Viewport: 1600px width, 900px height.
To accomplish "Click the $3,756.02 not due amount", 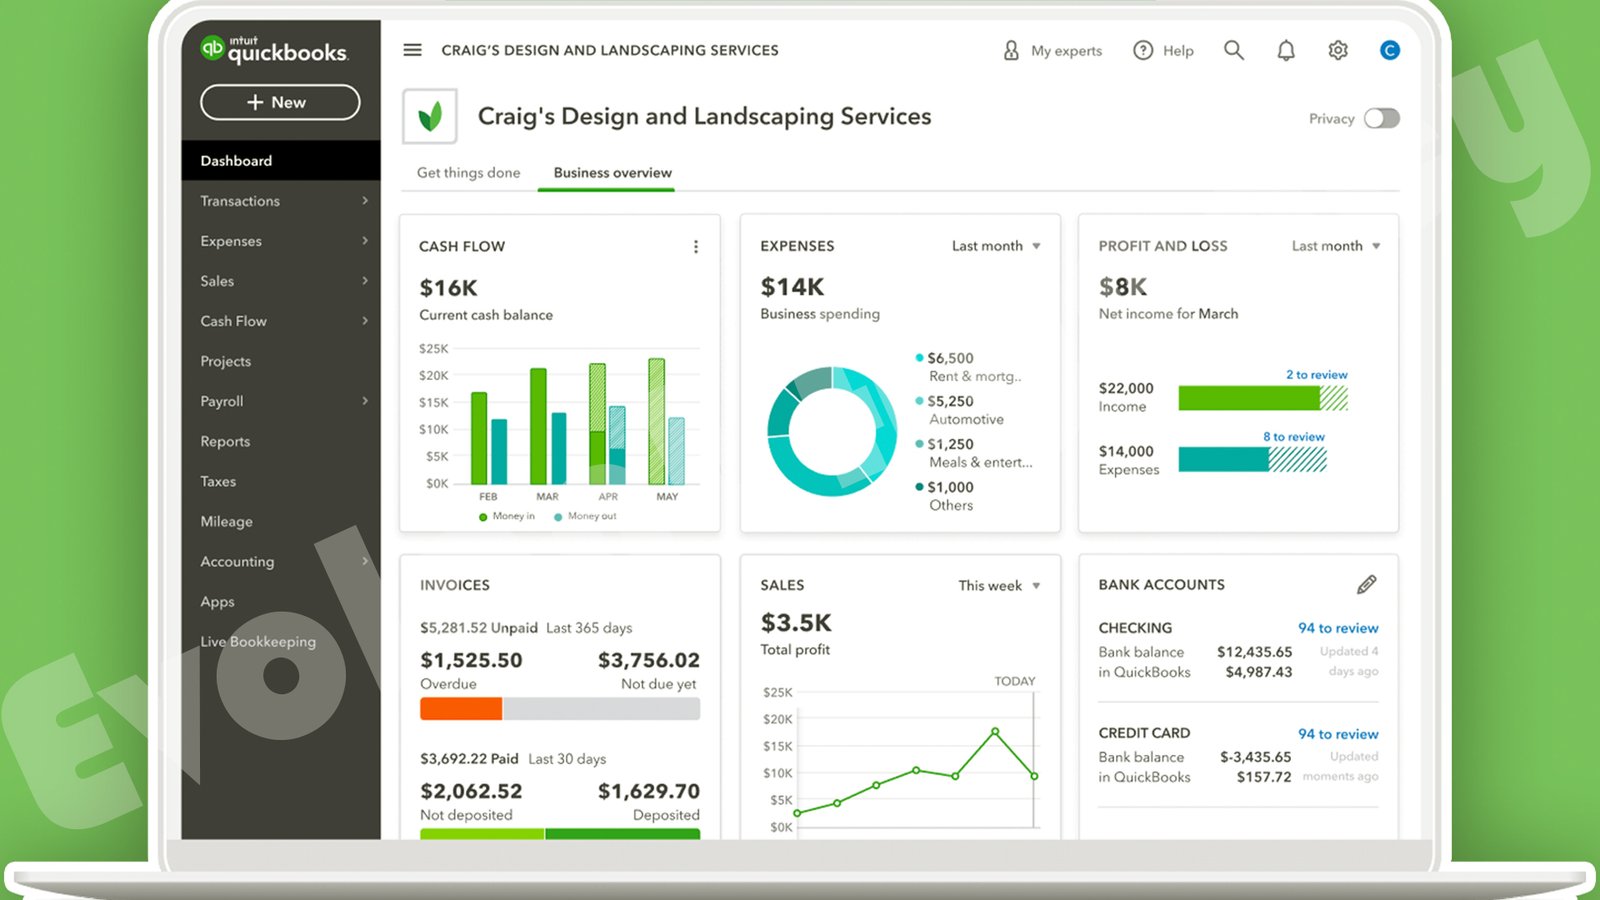I will click(649, 660).
